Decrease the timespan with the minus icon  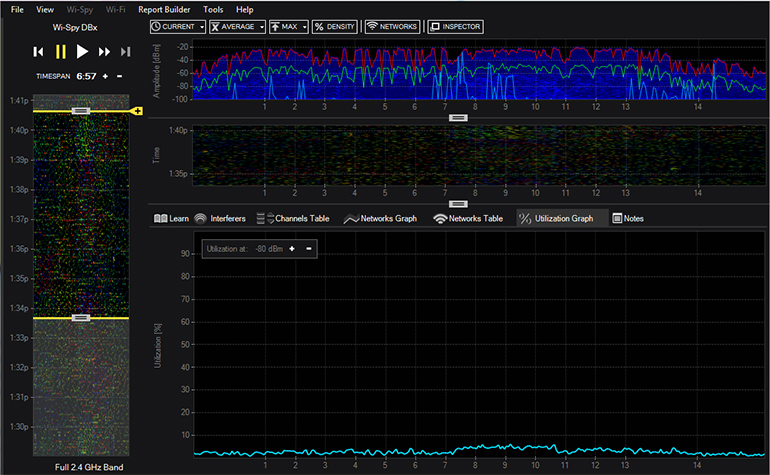[119, 76]
